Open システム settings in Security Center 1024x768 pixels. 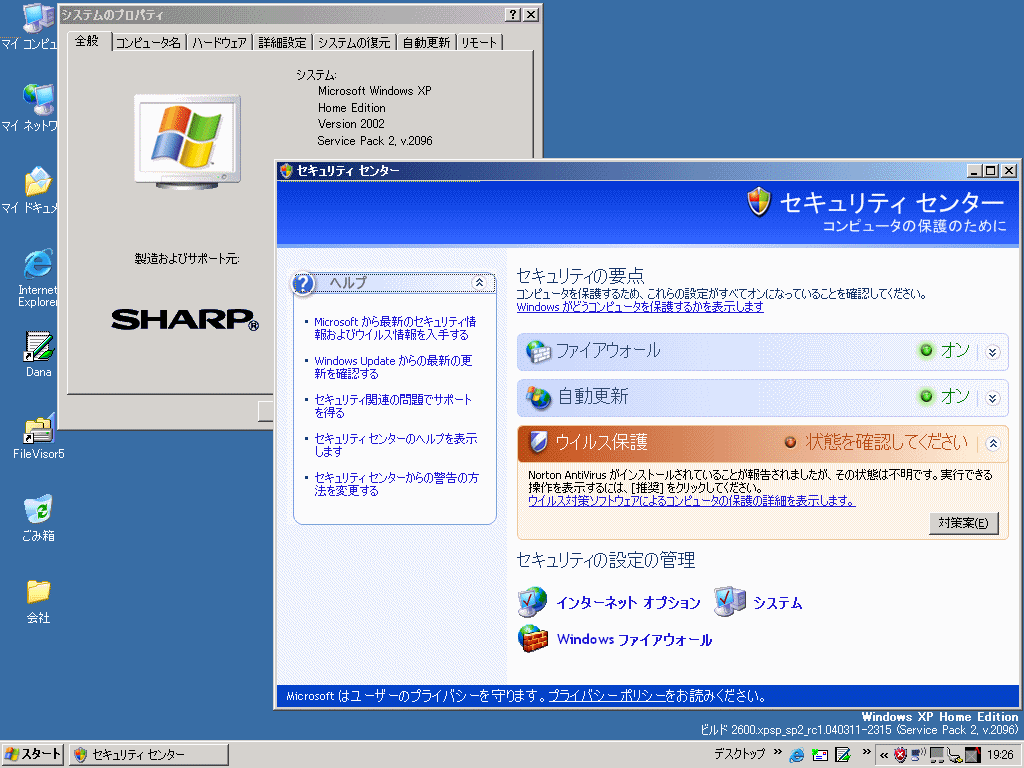(777, 603)
